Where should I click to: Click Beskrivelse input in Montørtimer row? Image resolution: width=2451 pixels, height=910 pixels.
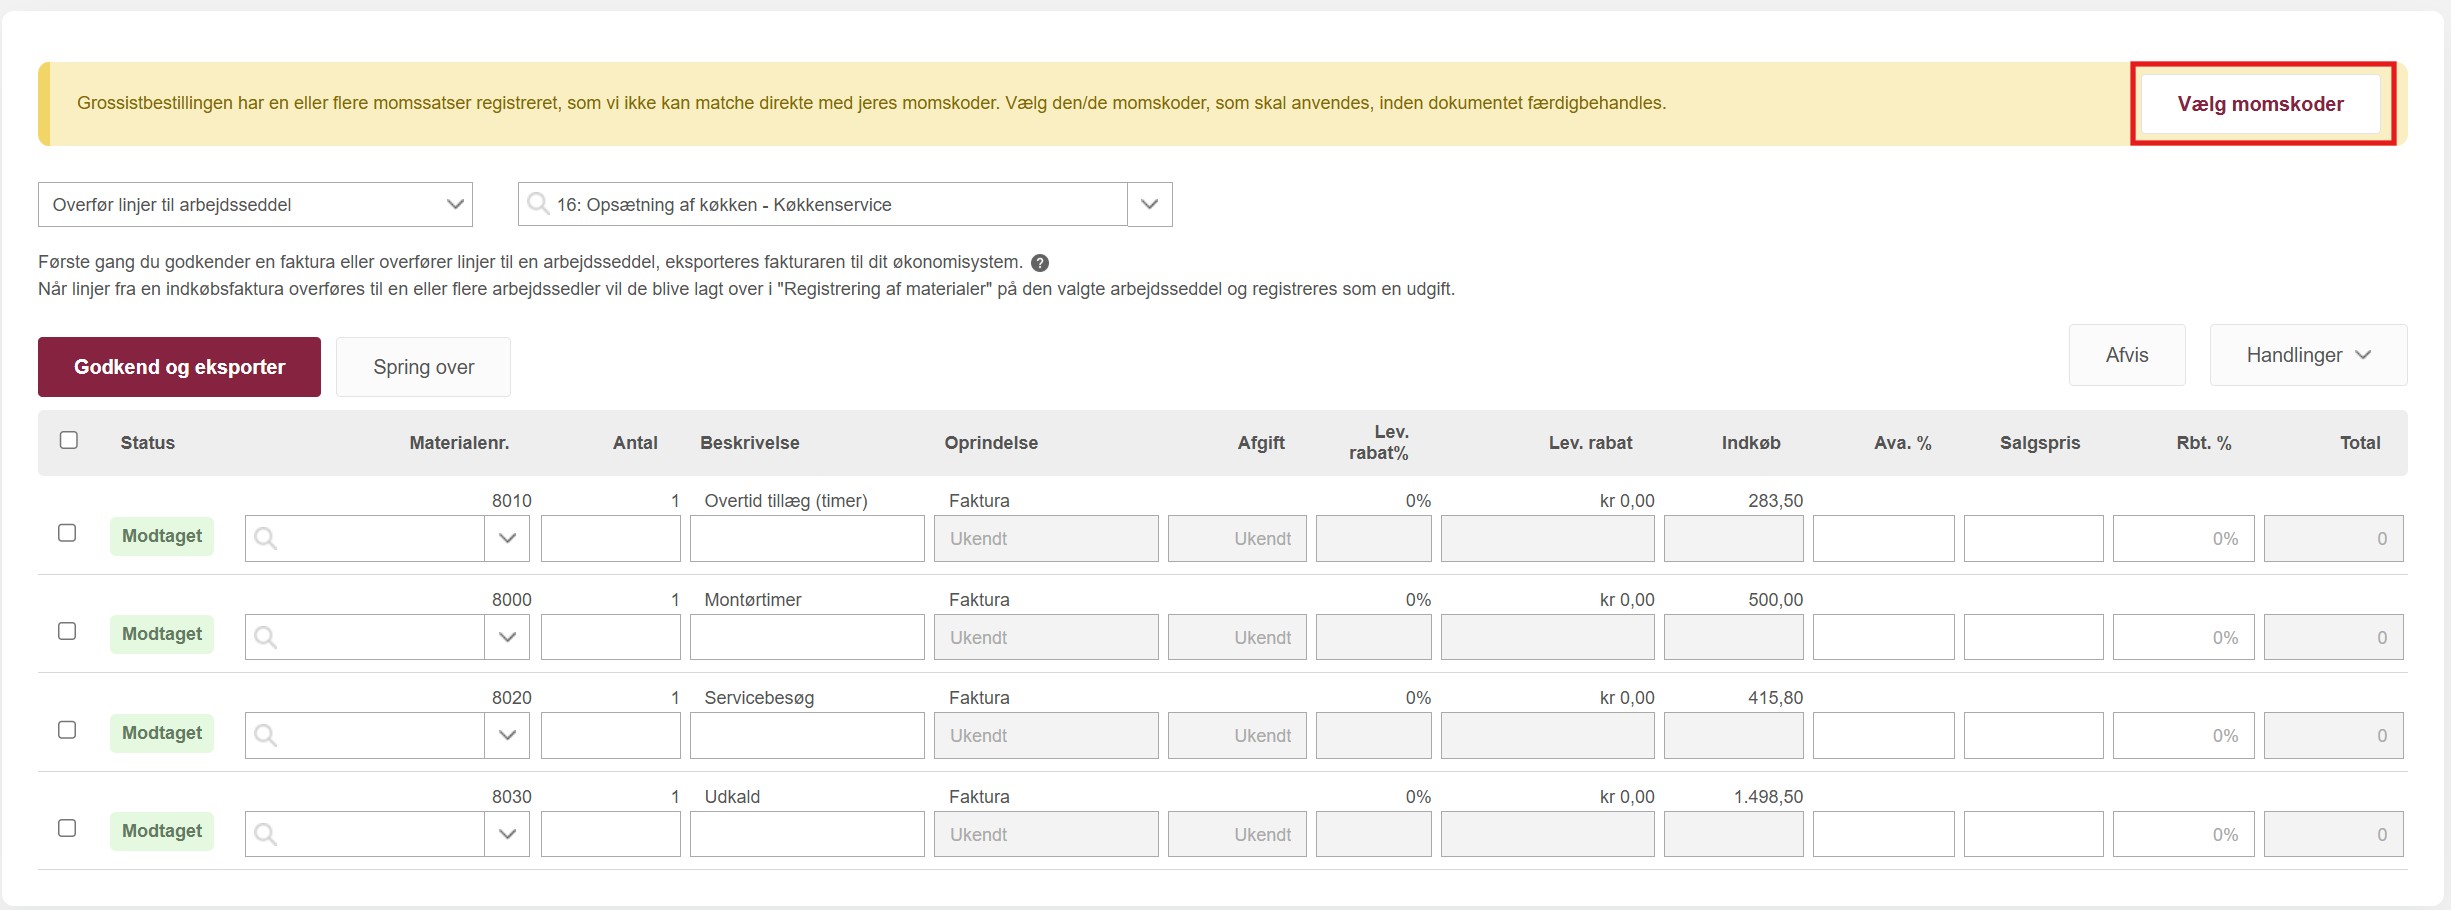pyautogui.click(x=807, y=637)
